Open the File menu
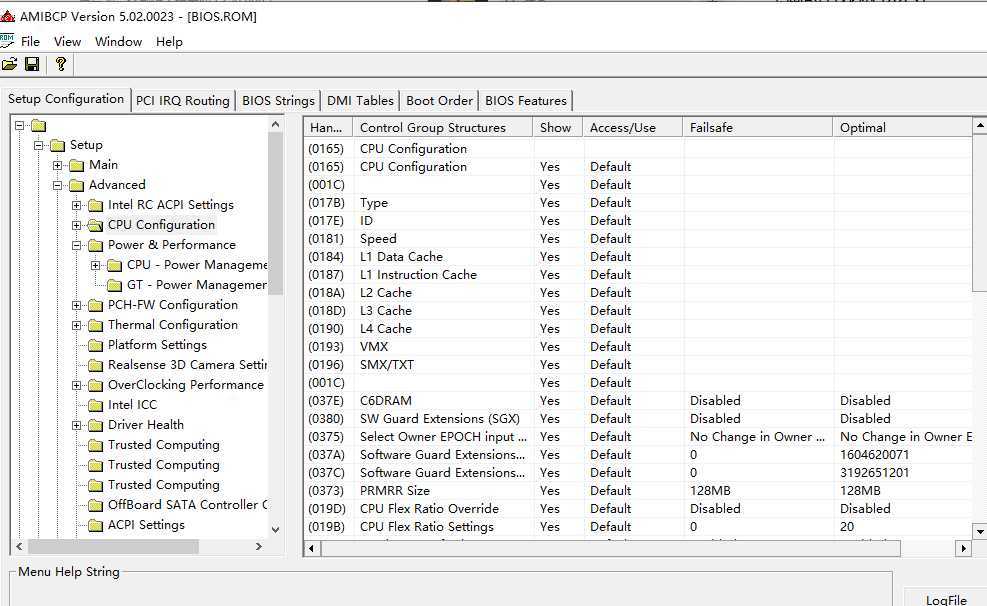This screenshot has height=606, width=987. (x=30, y=42)
